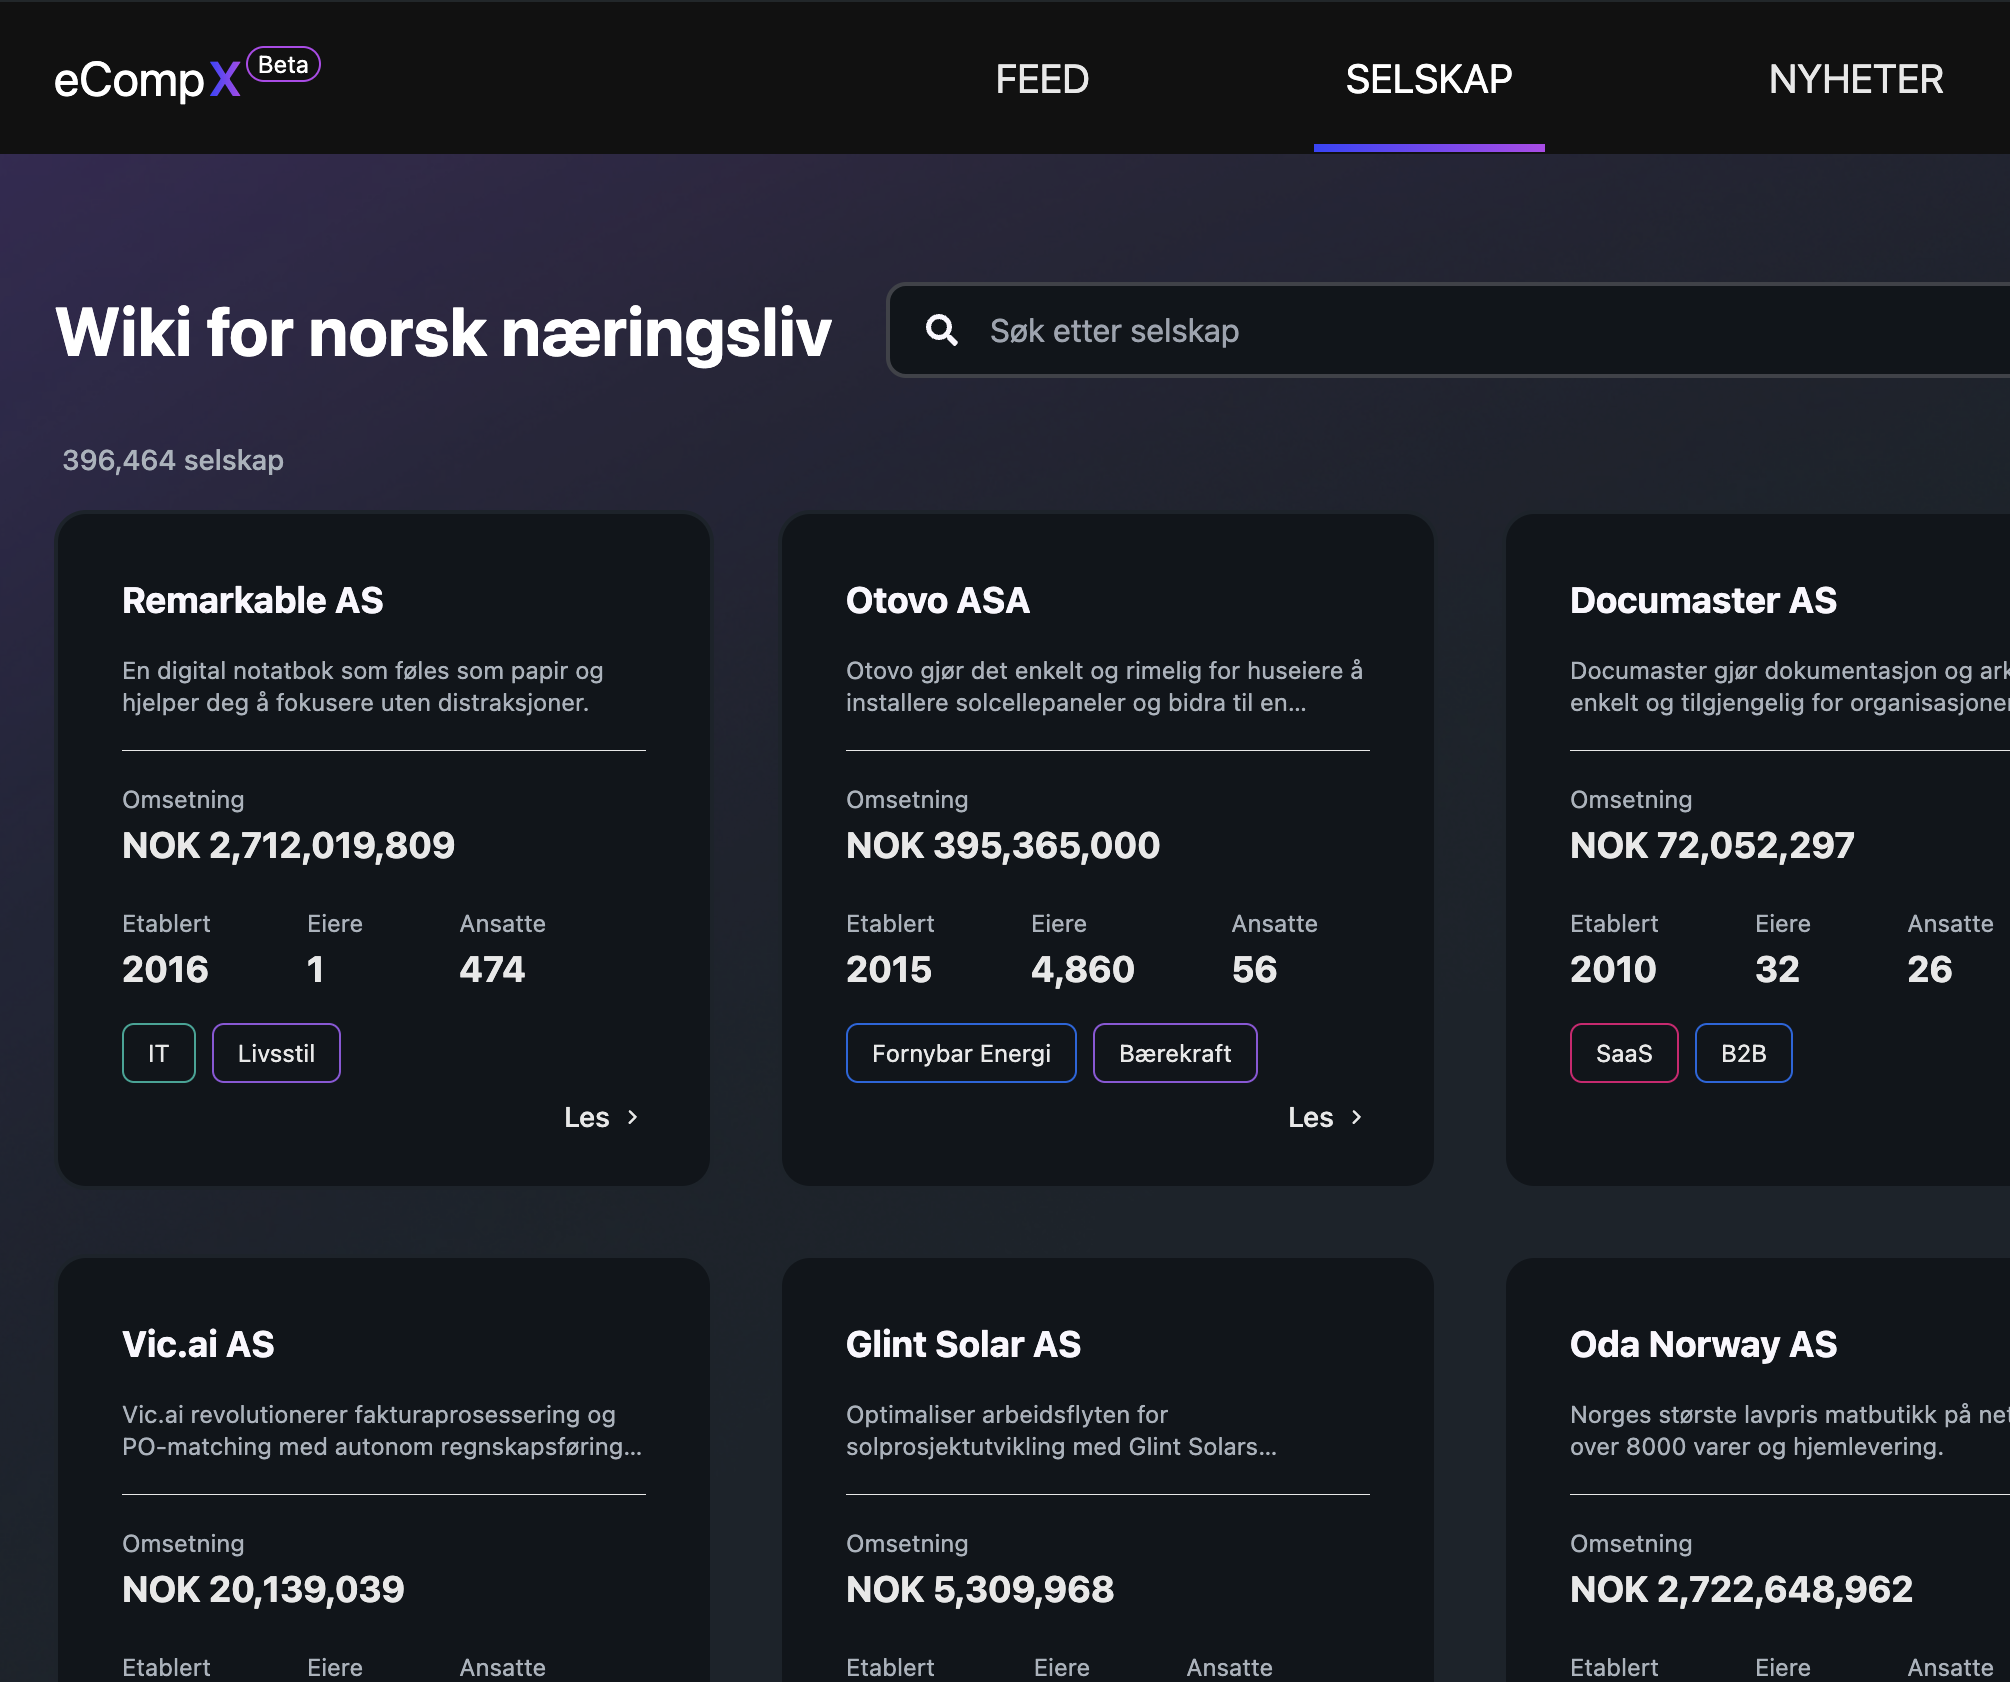The image size is (2010, 1682).
Task: Click the Les link on Remarkable AS card
Action: 587,1117
